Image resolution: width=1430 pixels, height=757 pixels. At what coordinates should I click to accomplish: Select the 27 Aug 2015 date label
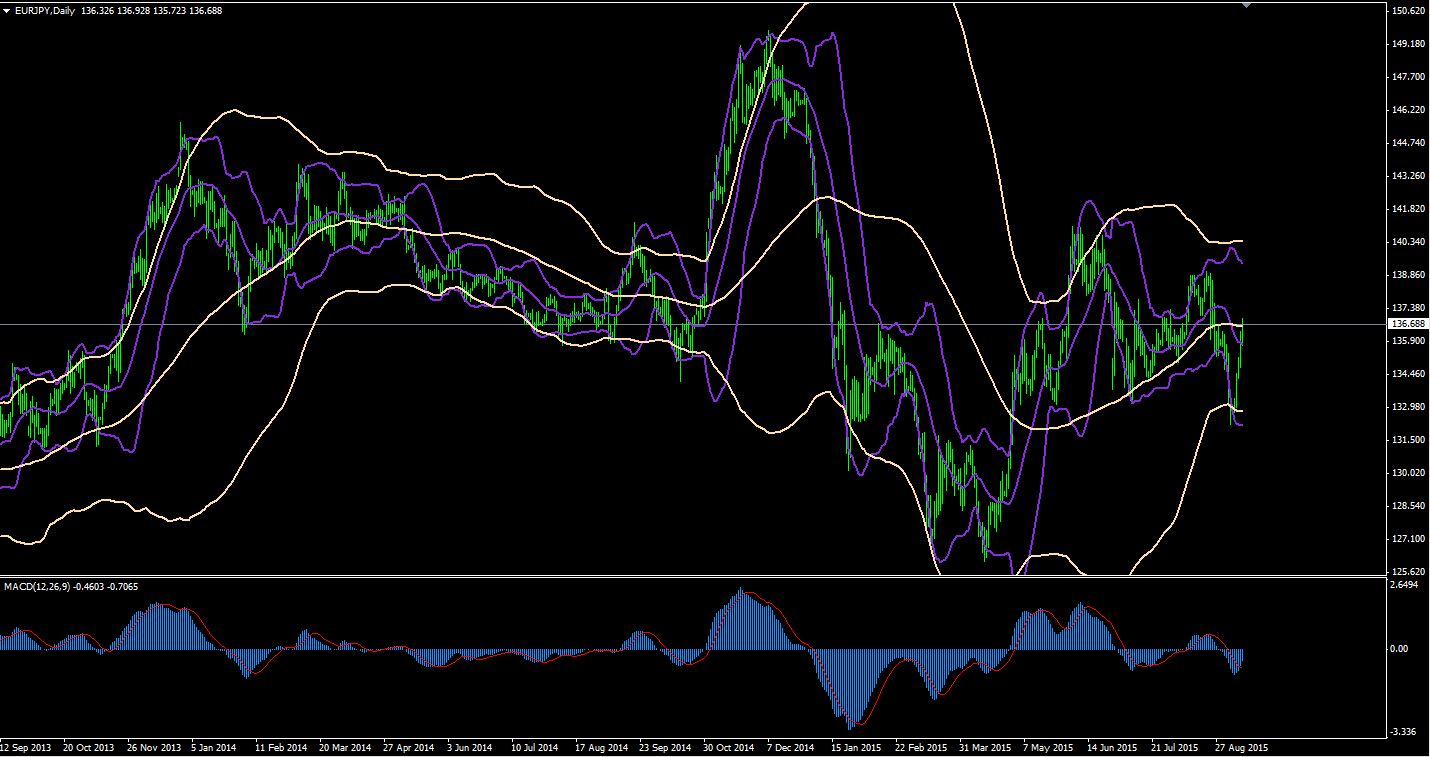[x=1240, y=747]
